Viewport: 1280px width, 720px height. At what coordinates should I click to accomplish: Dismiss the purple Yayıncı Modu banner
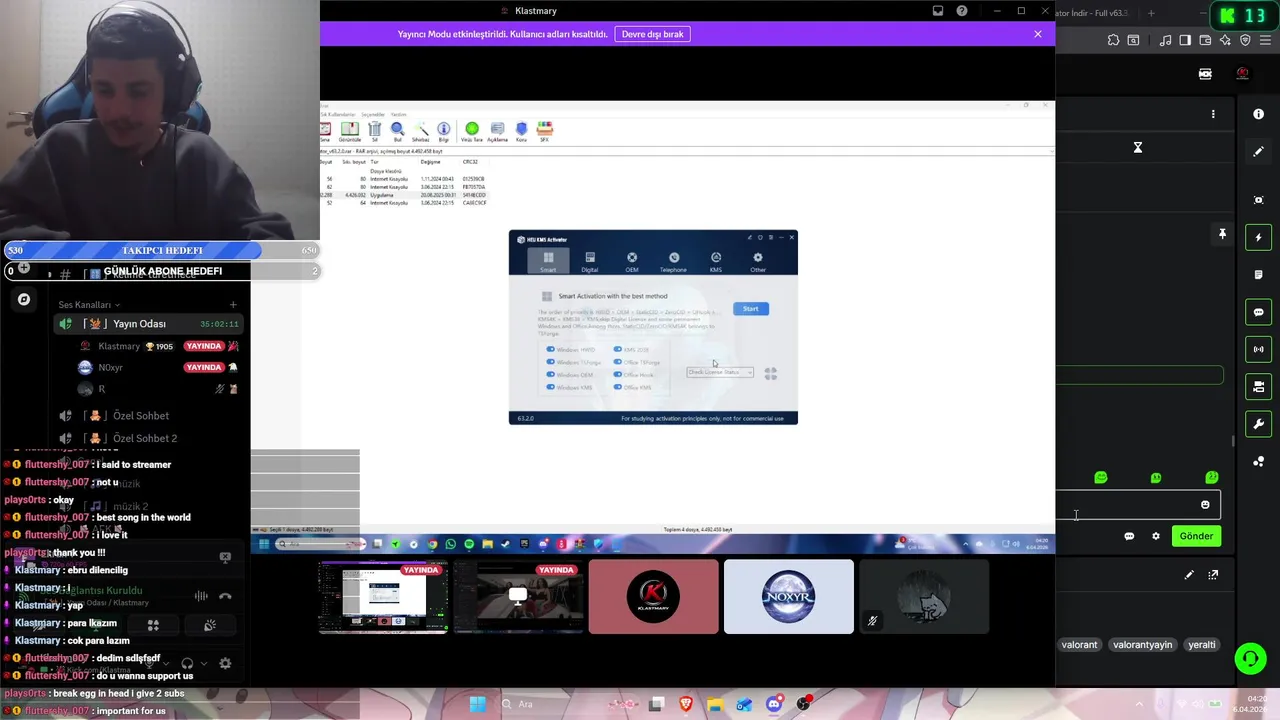pos(1038,34)
